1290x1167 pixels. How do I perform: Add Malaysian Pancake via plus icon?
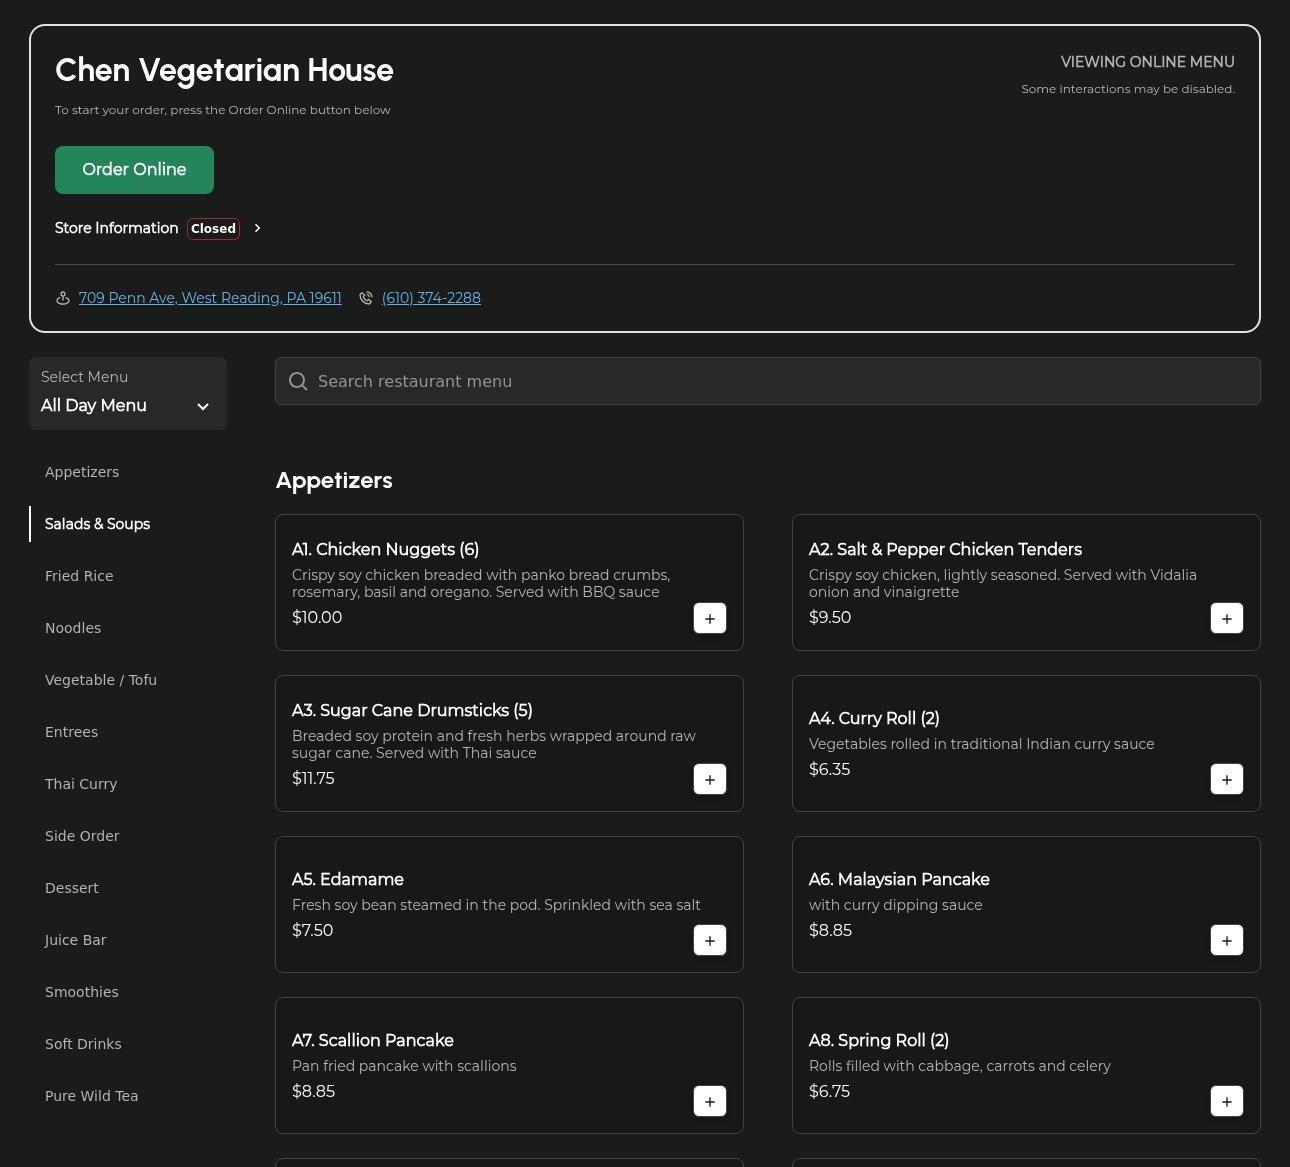pos(1226,940)
